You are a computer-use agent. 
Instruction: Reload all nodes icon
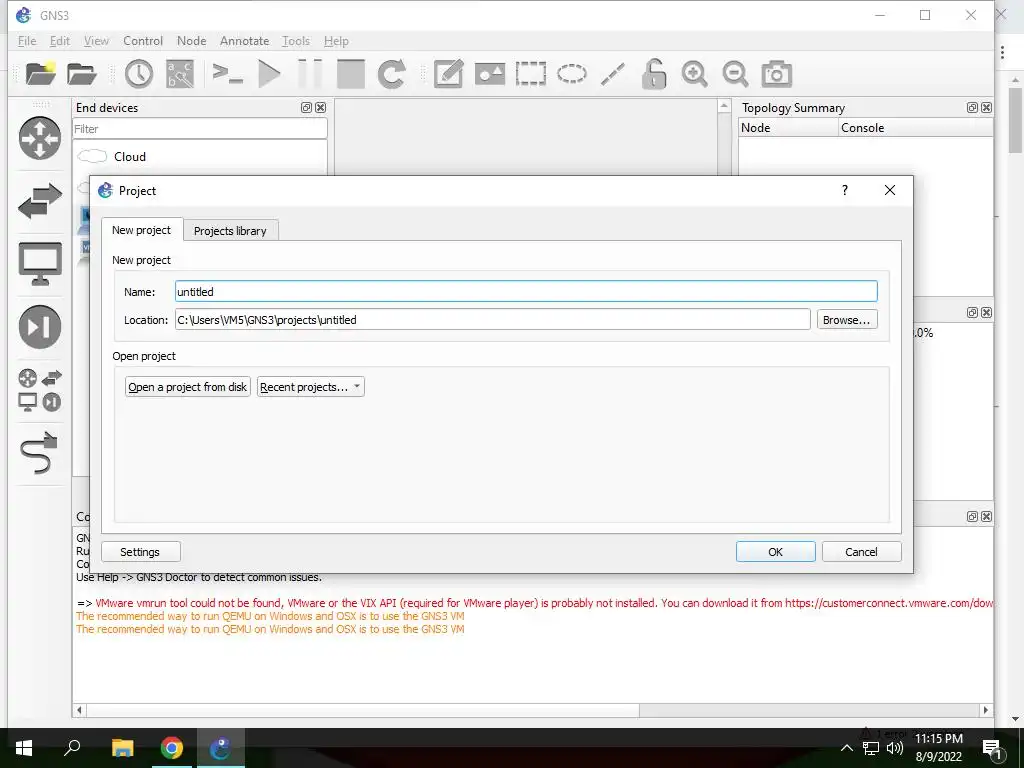pyautogui.click(x=392, y=73)
